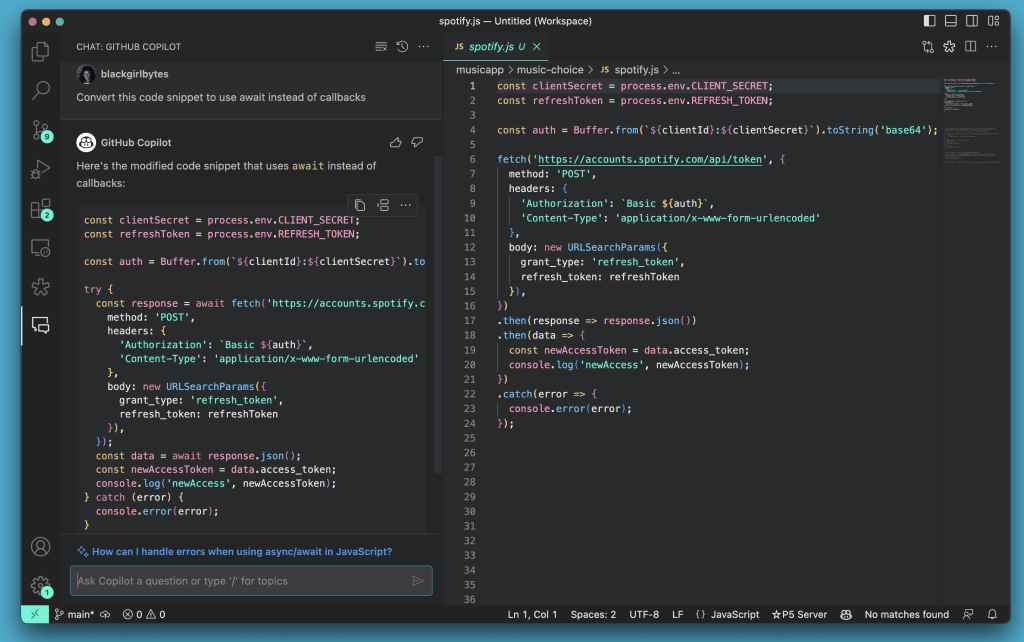Open remote window indicator in status bar
This screenshot has width=1024, height=642.
click(35, 615)
